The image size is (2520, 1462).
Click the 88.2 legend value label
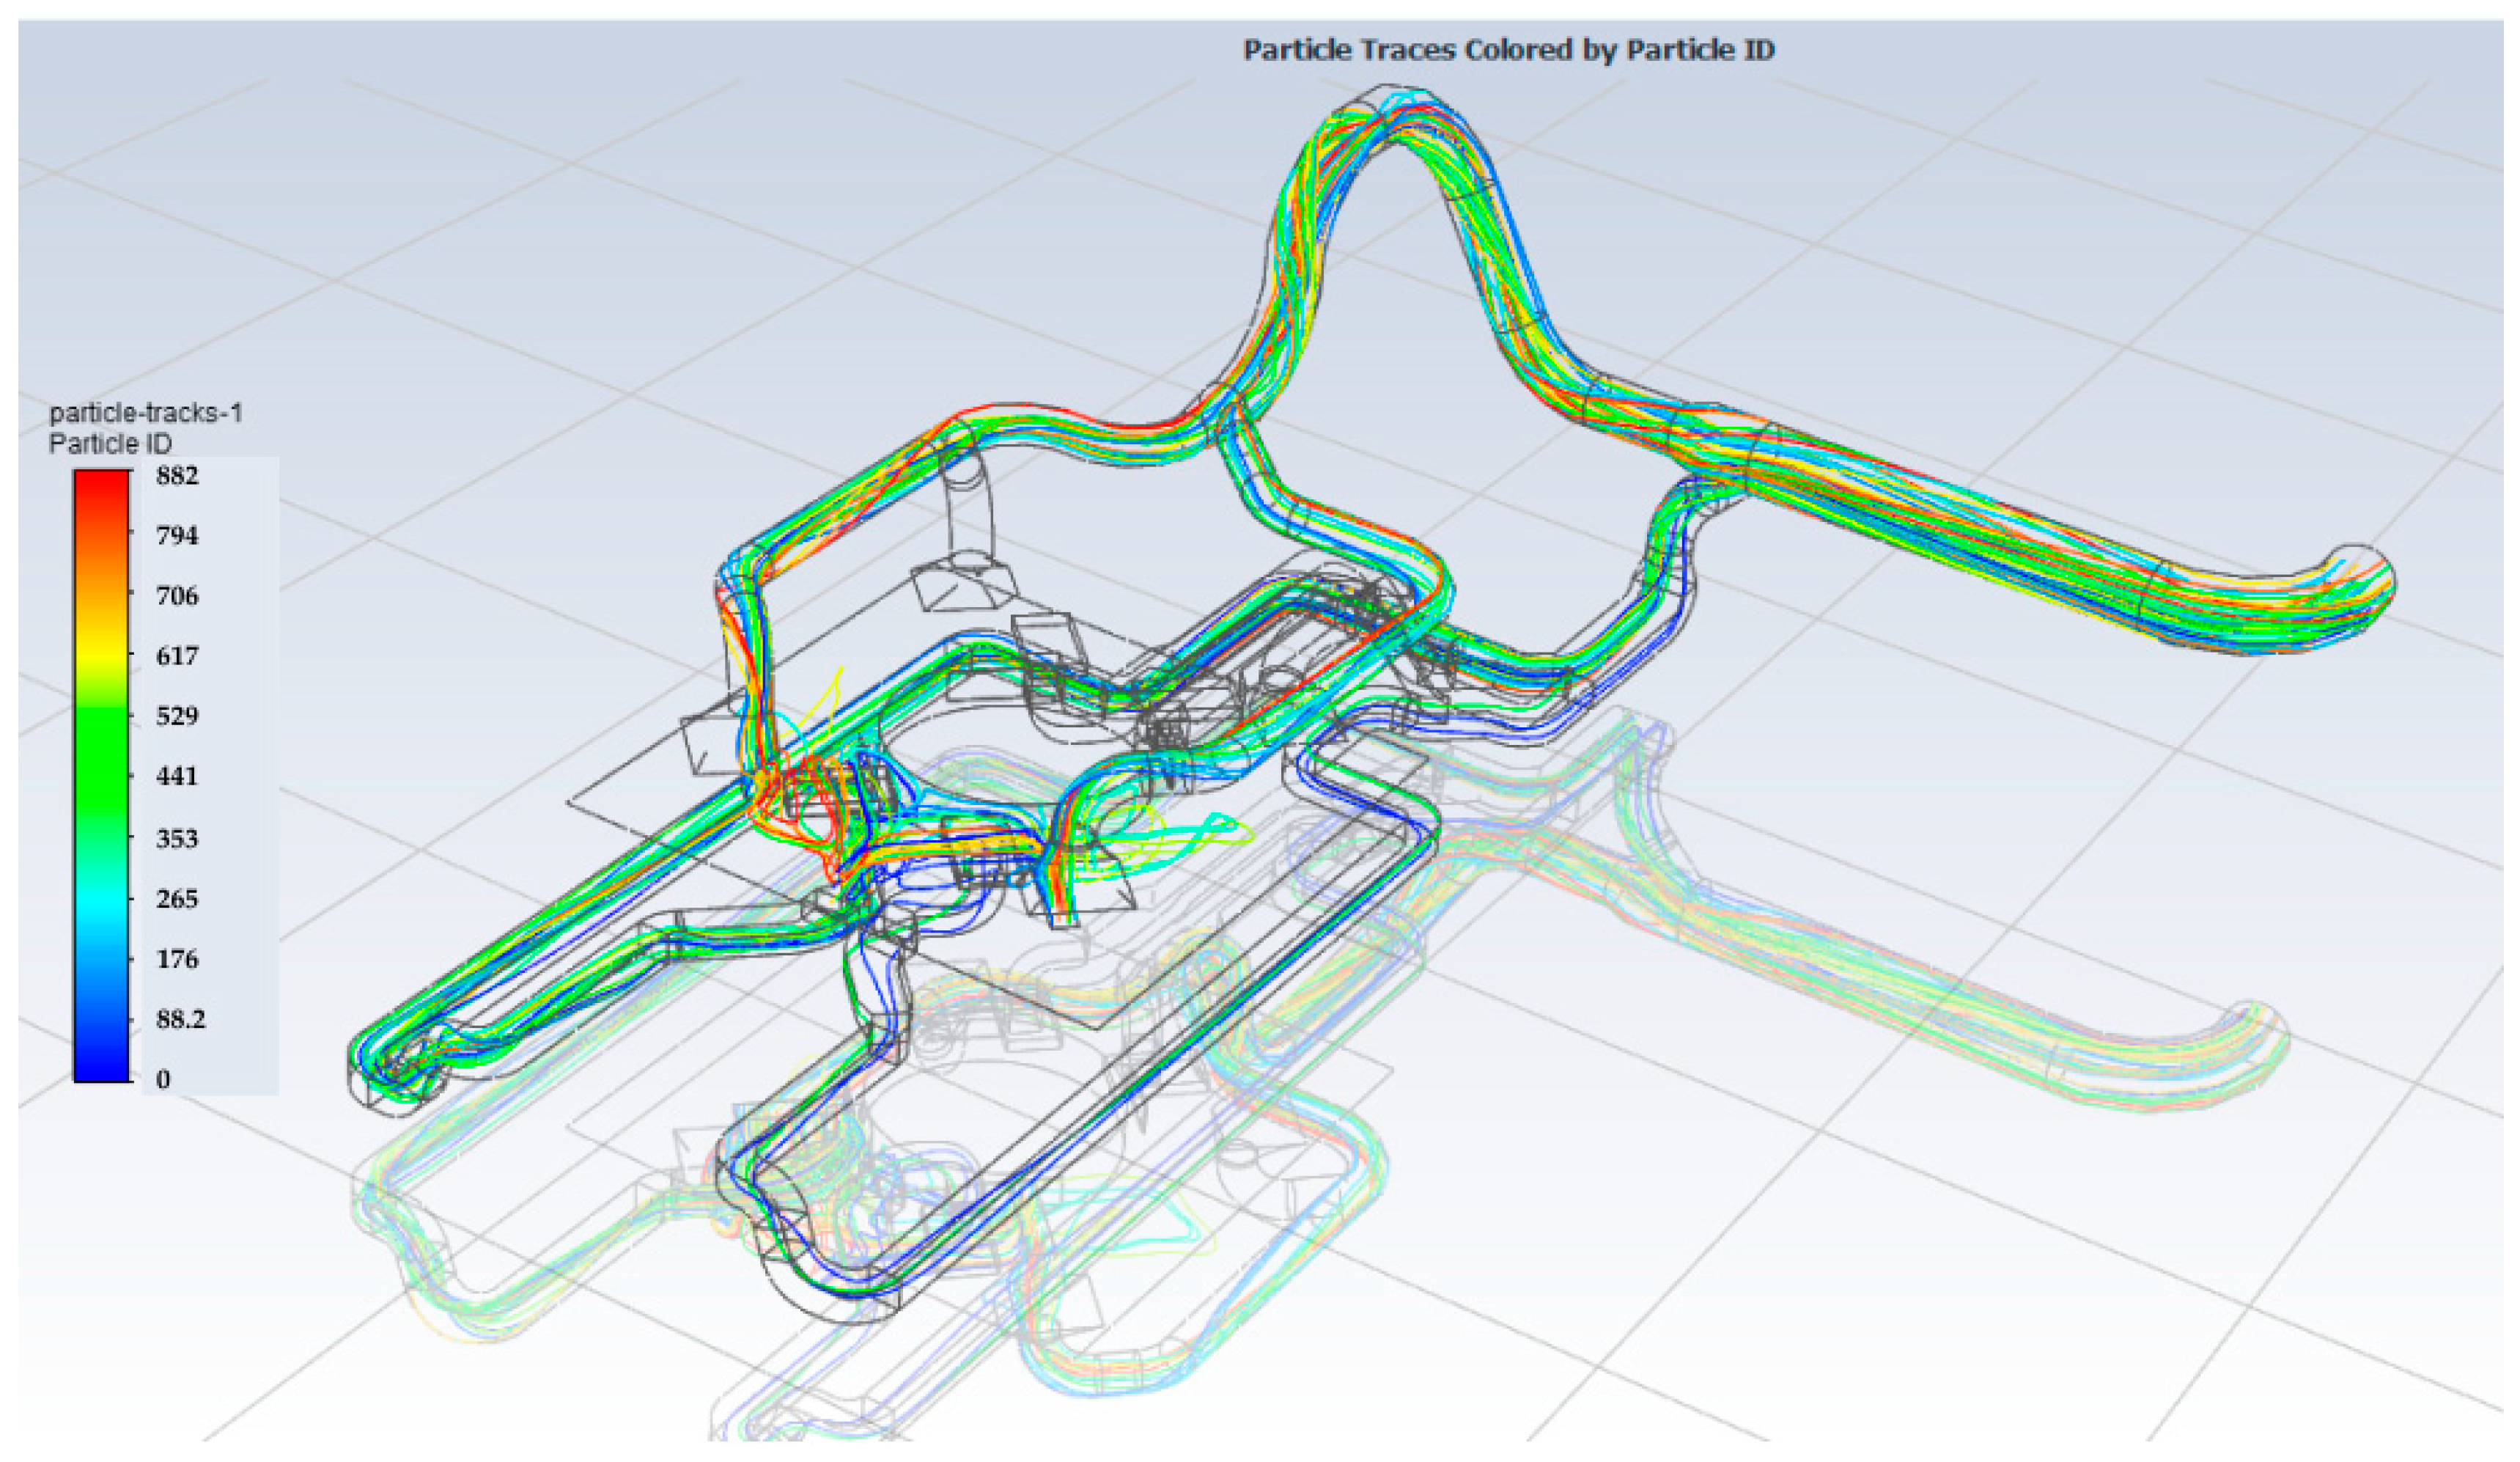180,1019
